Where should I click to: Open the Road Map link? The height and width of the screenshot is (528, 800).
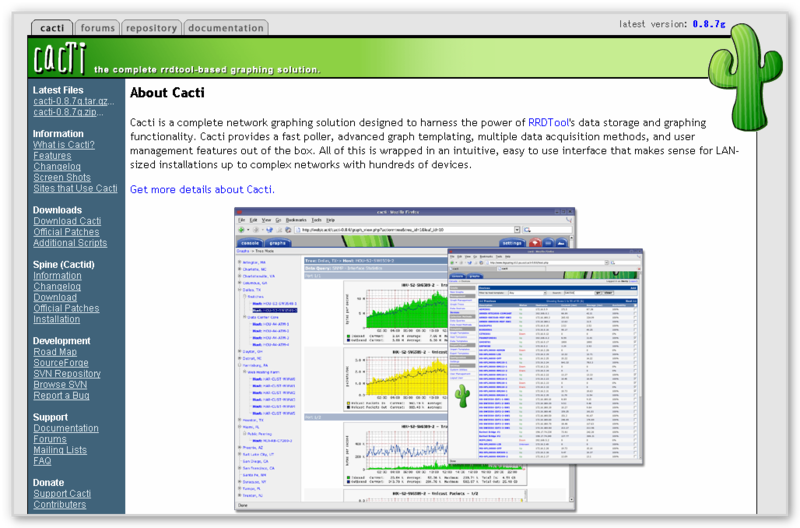point(55,352)
